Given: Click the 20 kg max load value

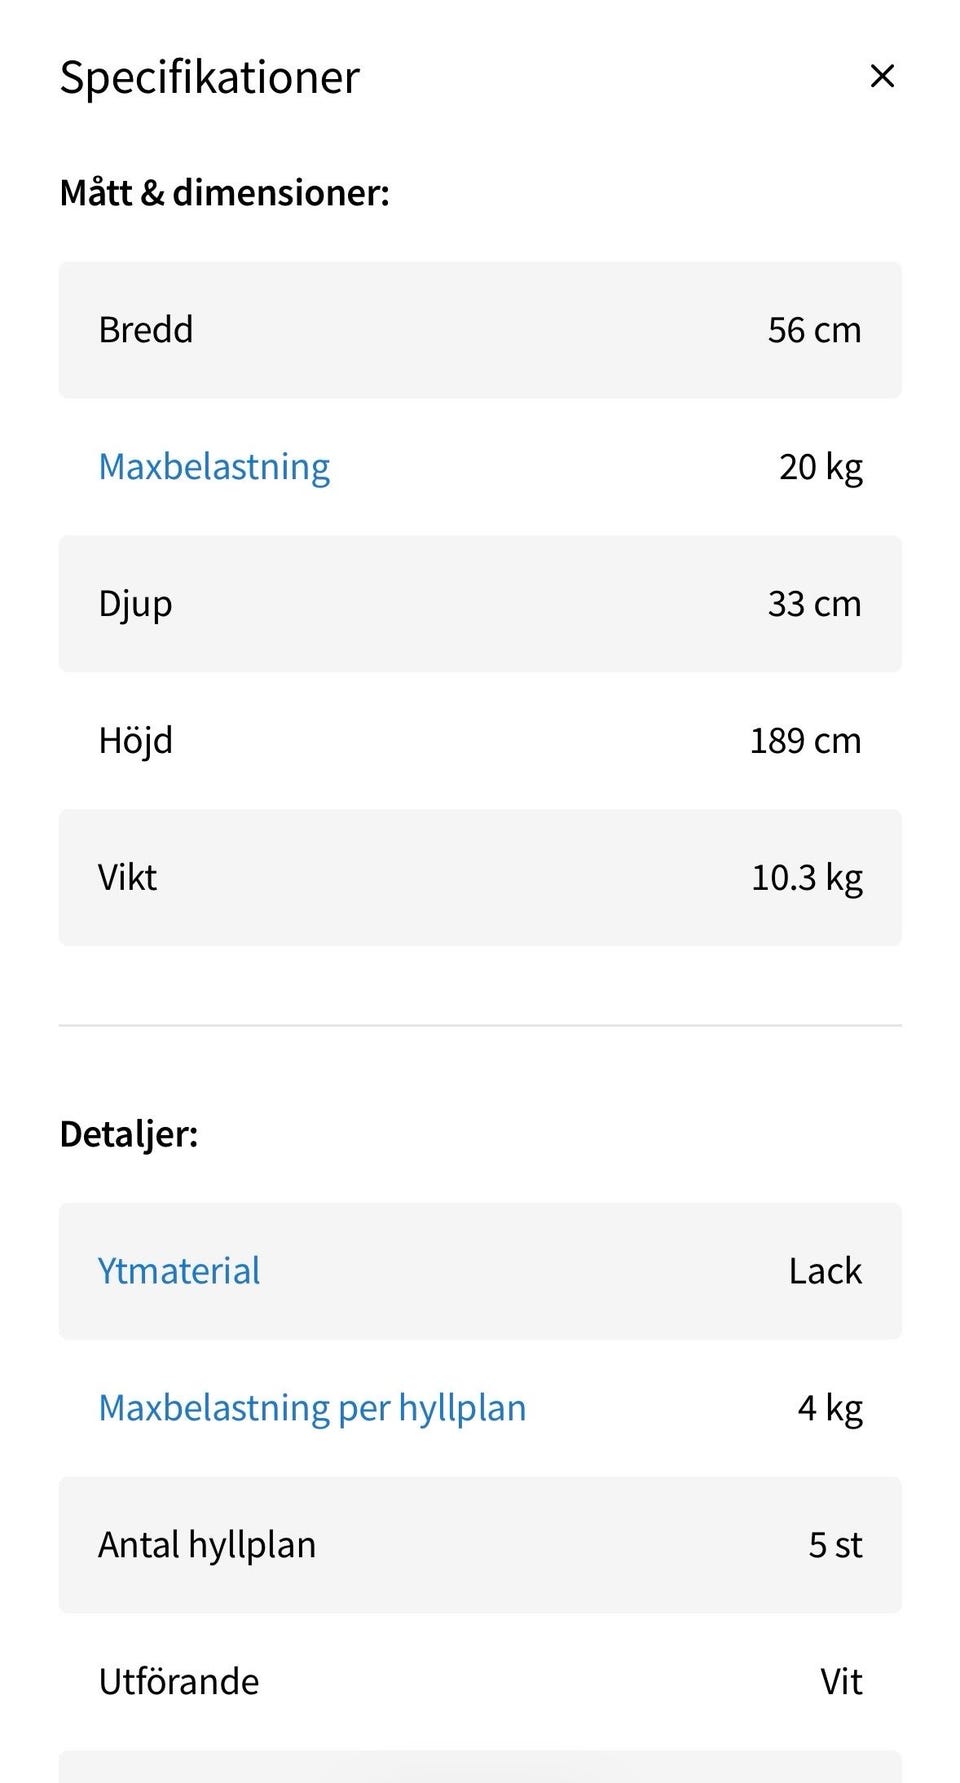Looking at the screenshot, I should click(820, 467).
